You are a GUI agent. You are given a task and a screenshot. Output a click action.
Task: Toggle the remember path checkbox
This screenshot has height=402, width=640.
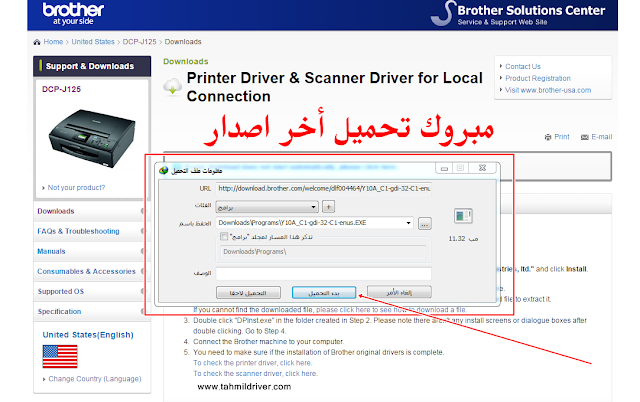tap(224, 236)
